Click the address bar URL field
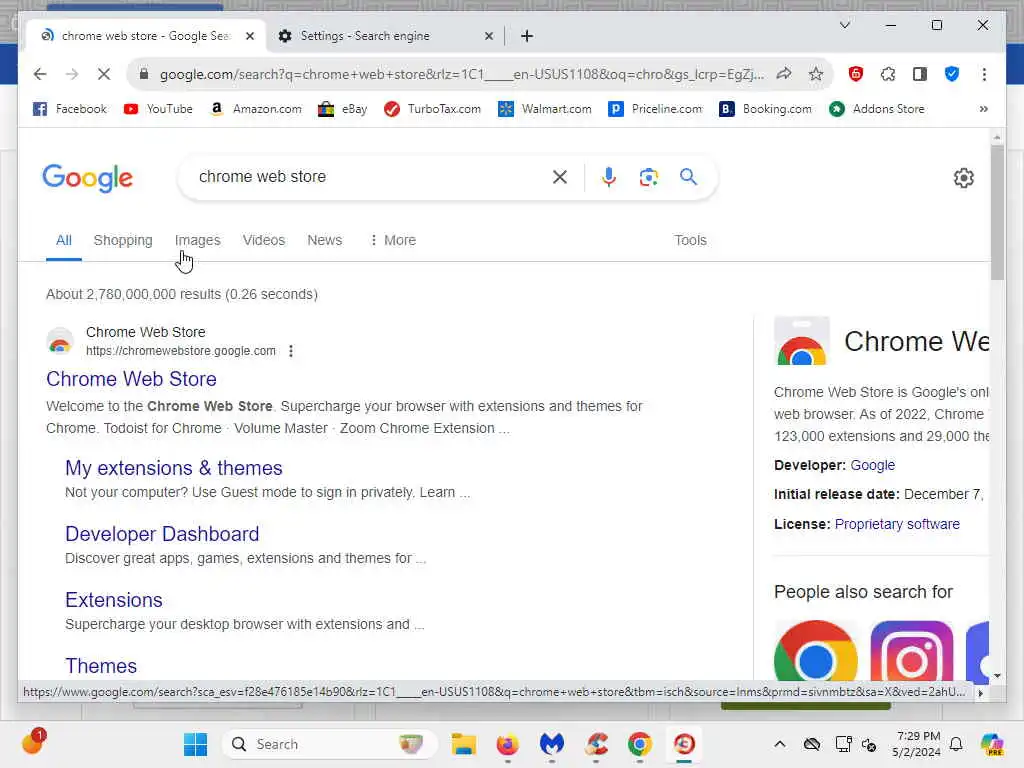Viewport: 1024px width, 768px height. 461,74
